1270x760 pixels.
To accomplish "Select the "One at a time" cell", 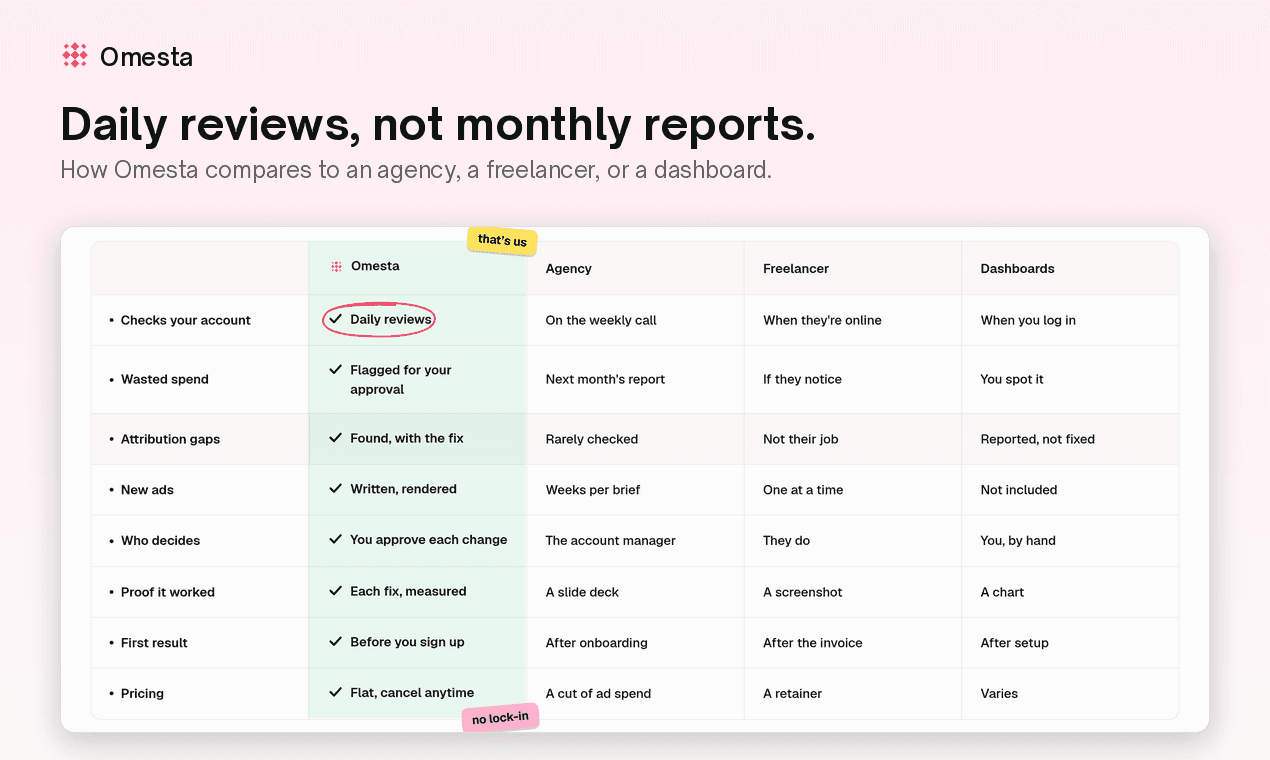I will point(803,490).
